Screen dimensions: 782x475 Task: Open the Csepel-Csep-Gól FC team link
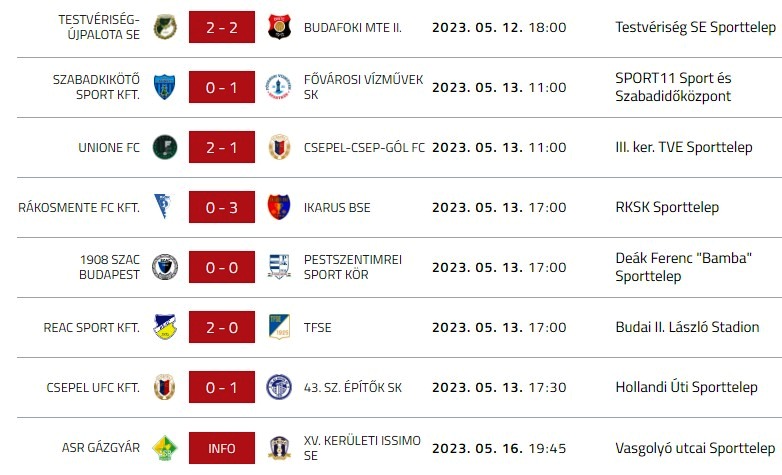(364, 148)
